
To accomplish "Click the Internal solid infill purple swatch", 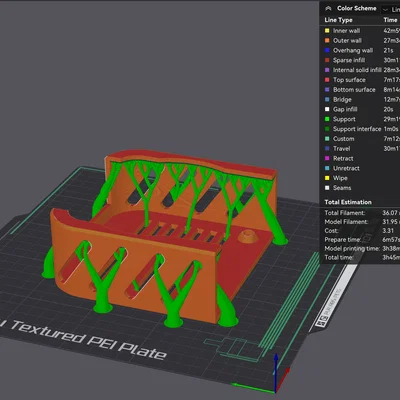I will tap(327, 70).
